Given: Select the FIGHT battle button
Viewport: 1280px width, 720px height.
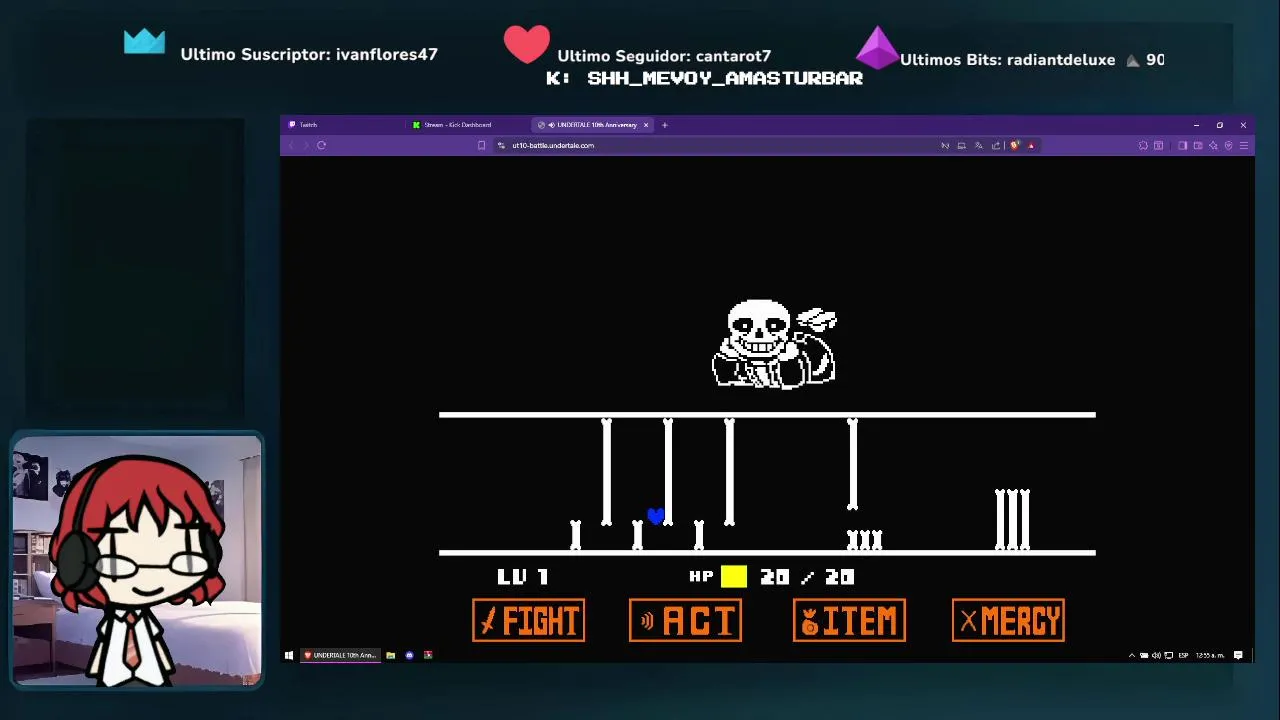Looking at the screenshot, I should tap(529, 621).
